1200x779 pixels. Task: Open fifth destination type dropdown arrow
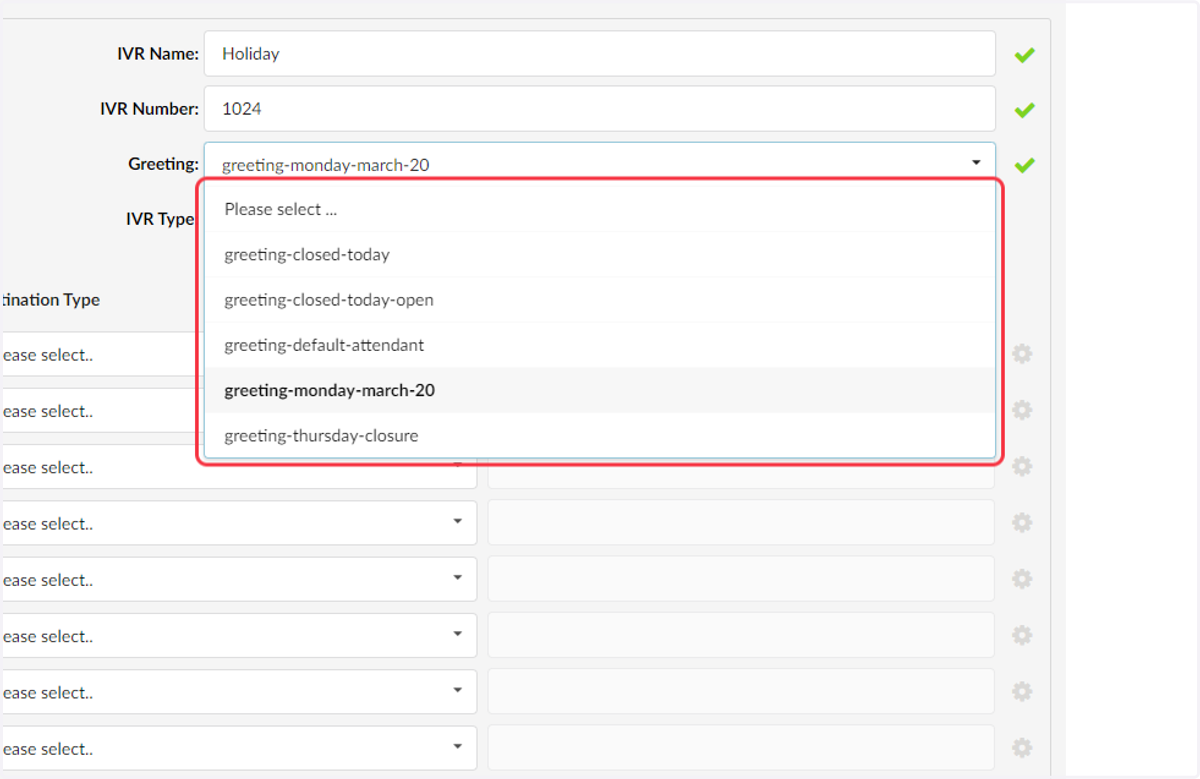coord(458,577)
